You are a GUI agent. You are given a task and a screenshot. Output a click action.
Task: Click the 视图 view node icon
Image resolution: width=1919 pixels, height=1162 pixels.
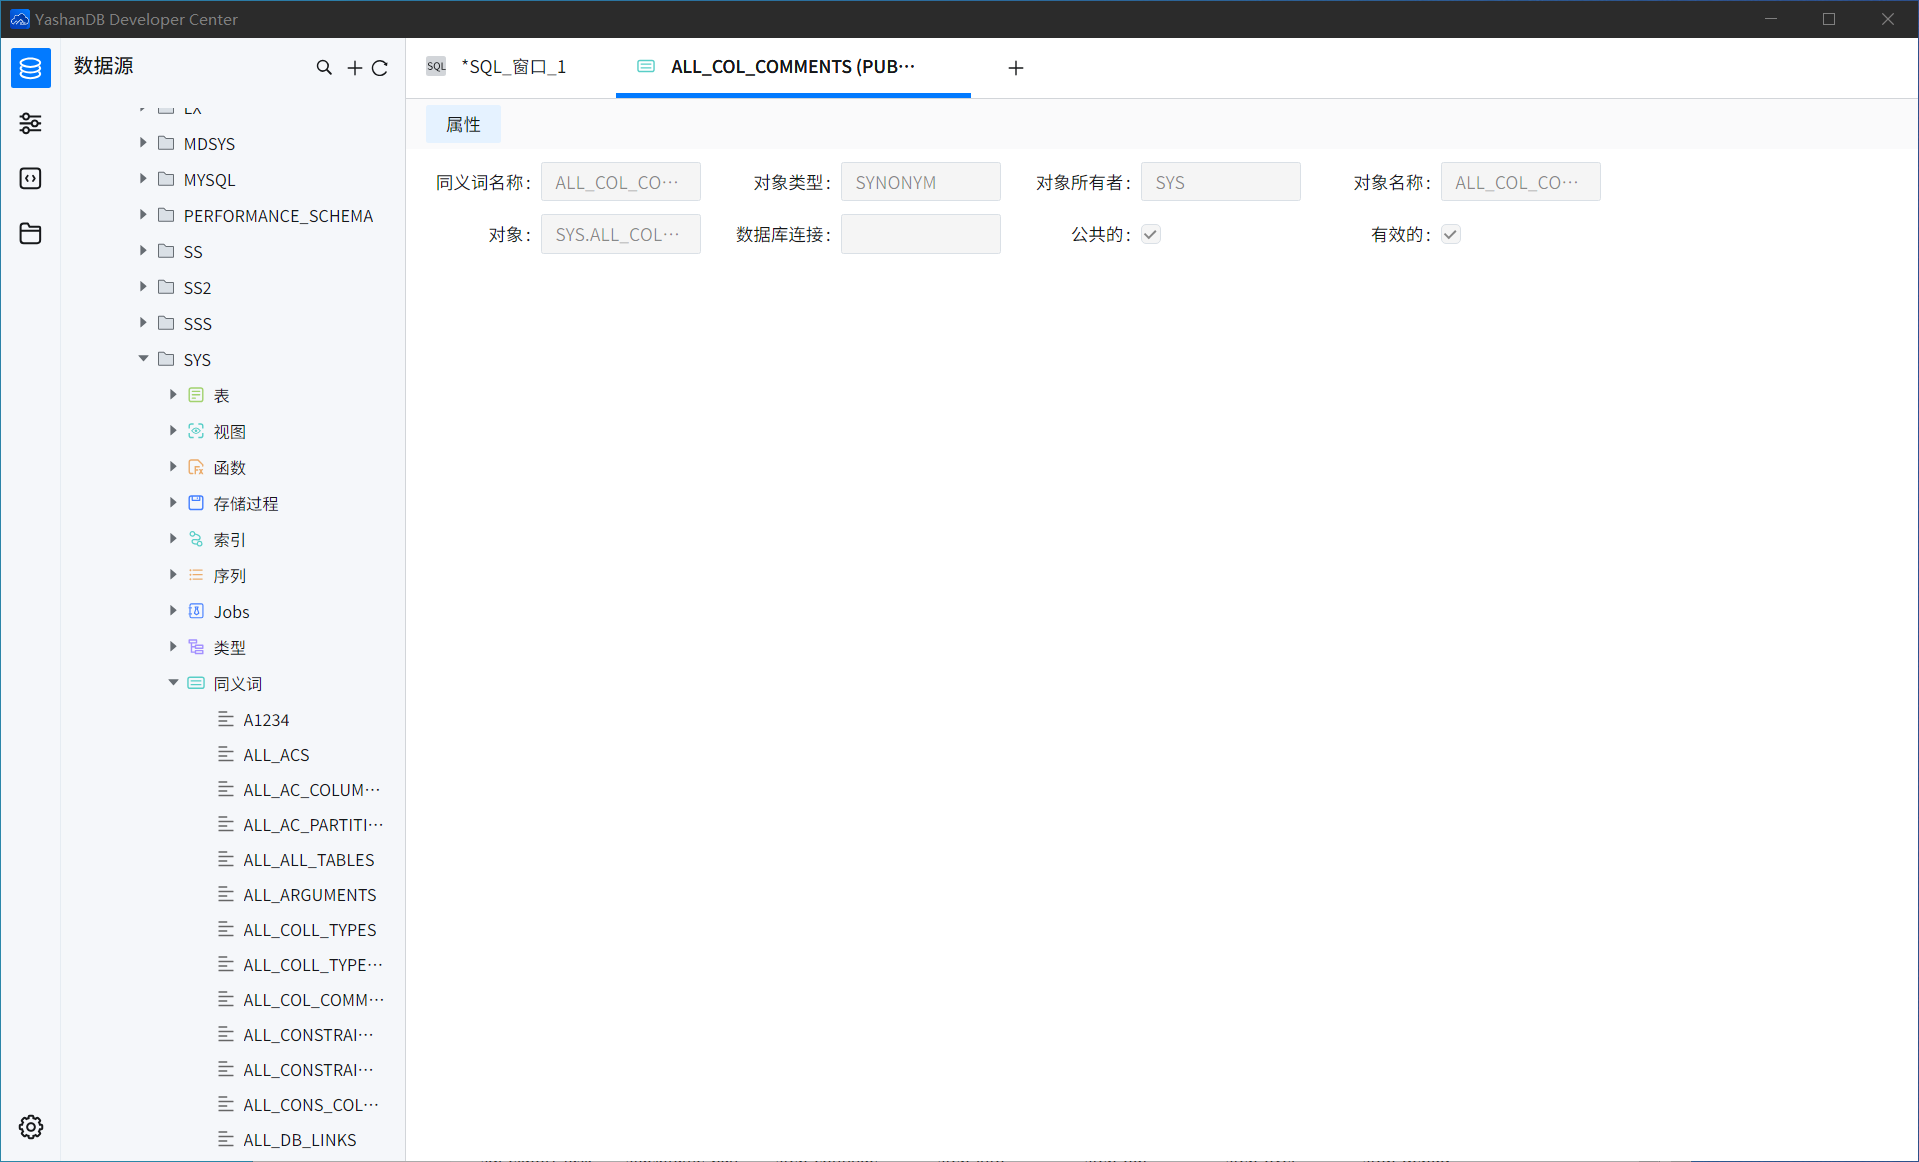(196, 431)
